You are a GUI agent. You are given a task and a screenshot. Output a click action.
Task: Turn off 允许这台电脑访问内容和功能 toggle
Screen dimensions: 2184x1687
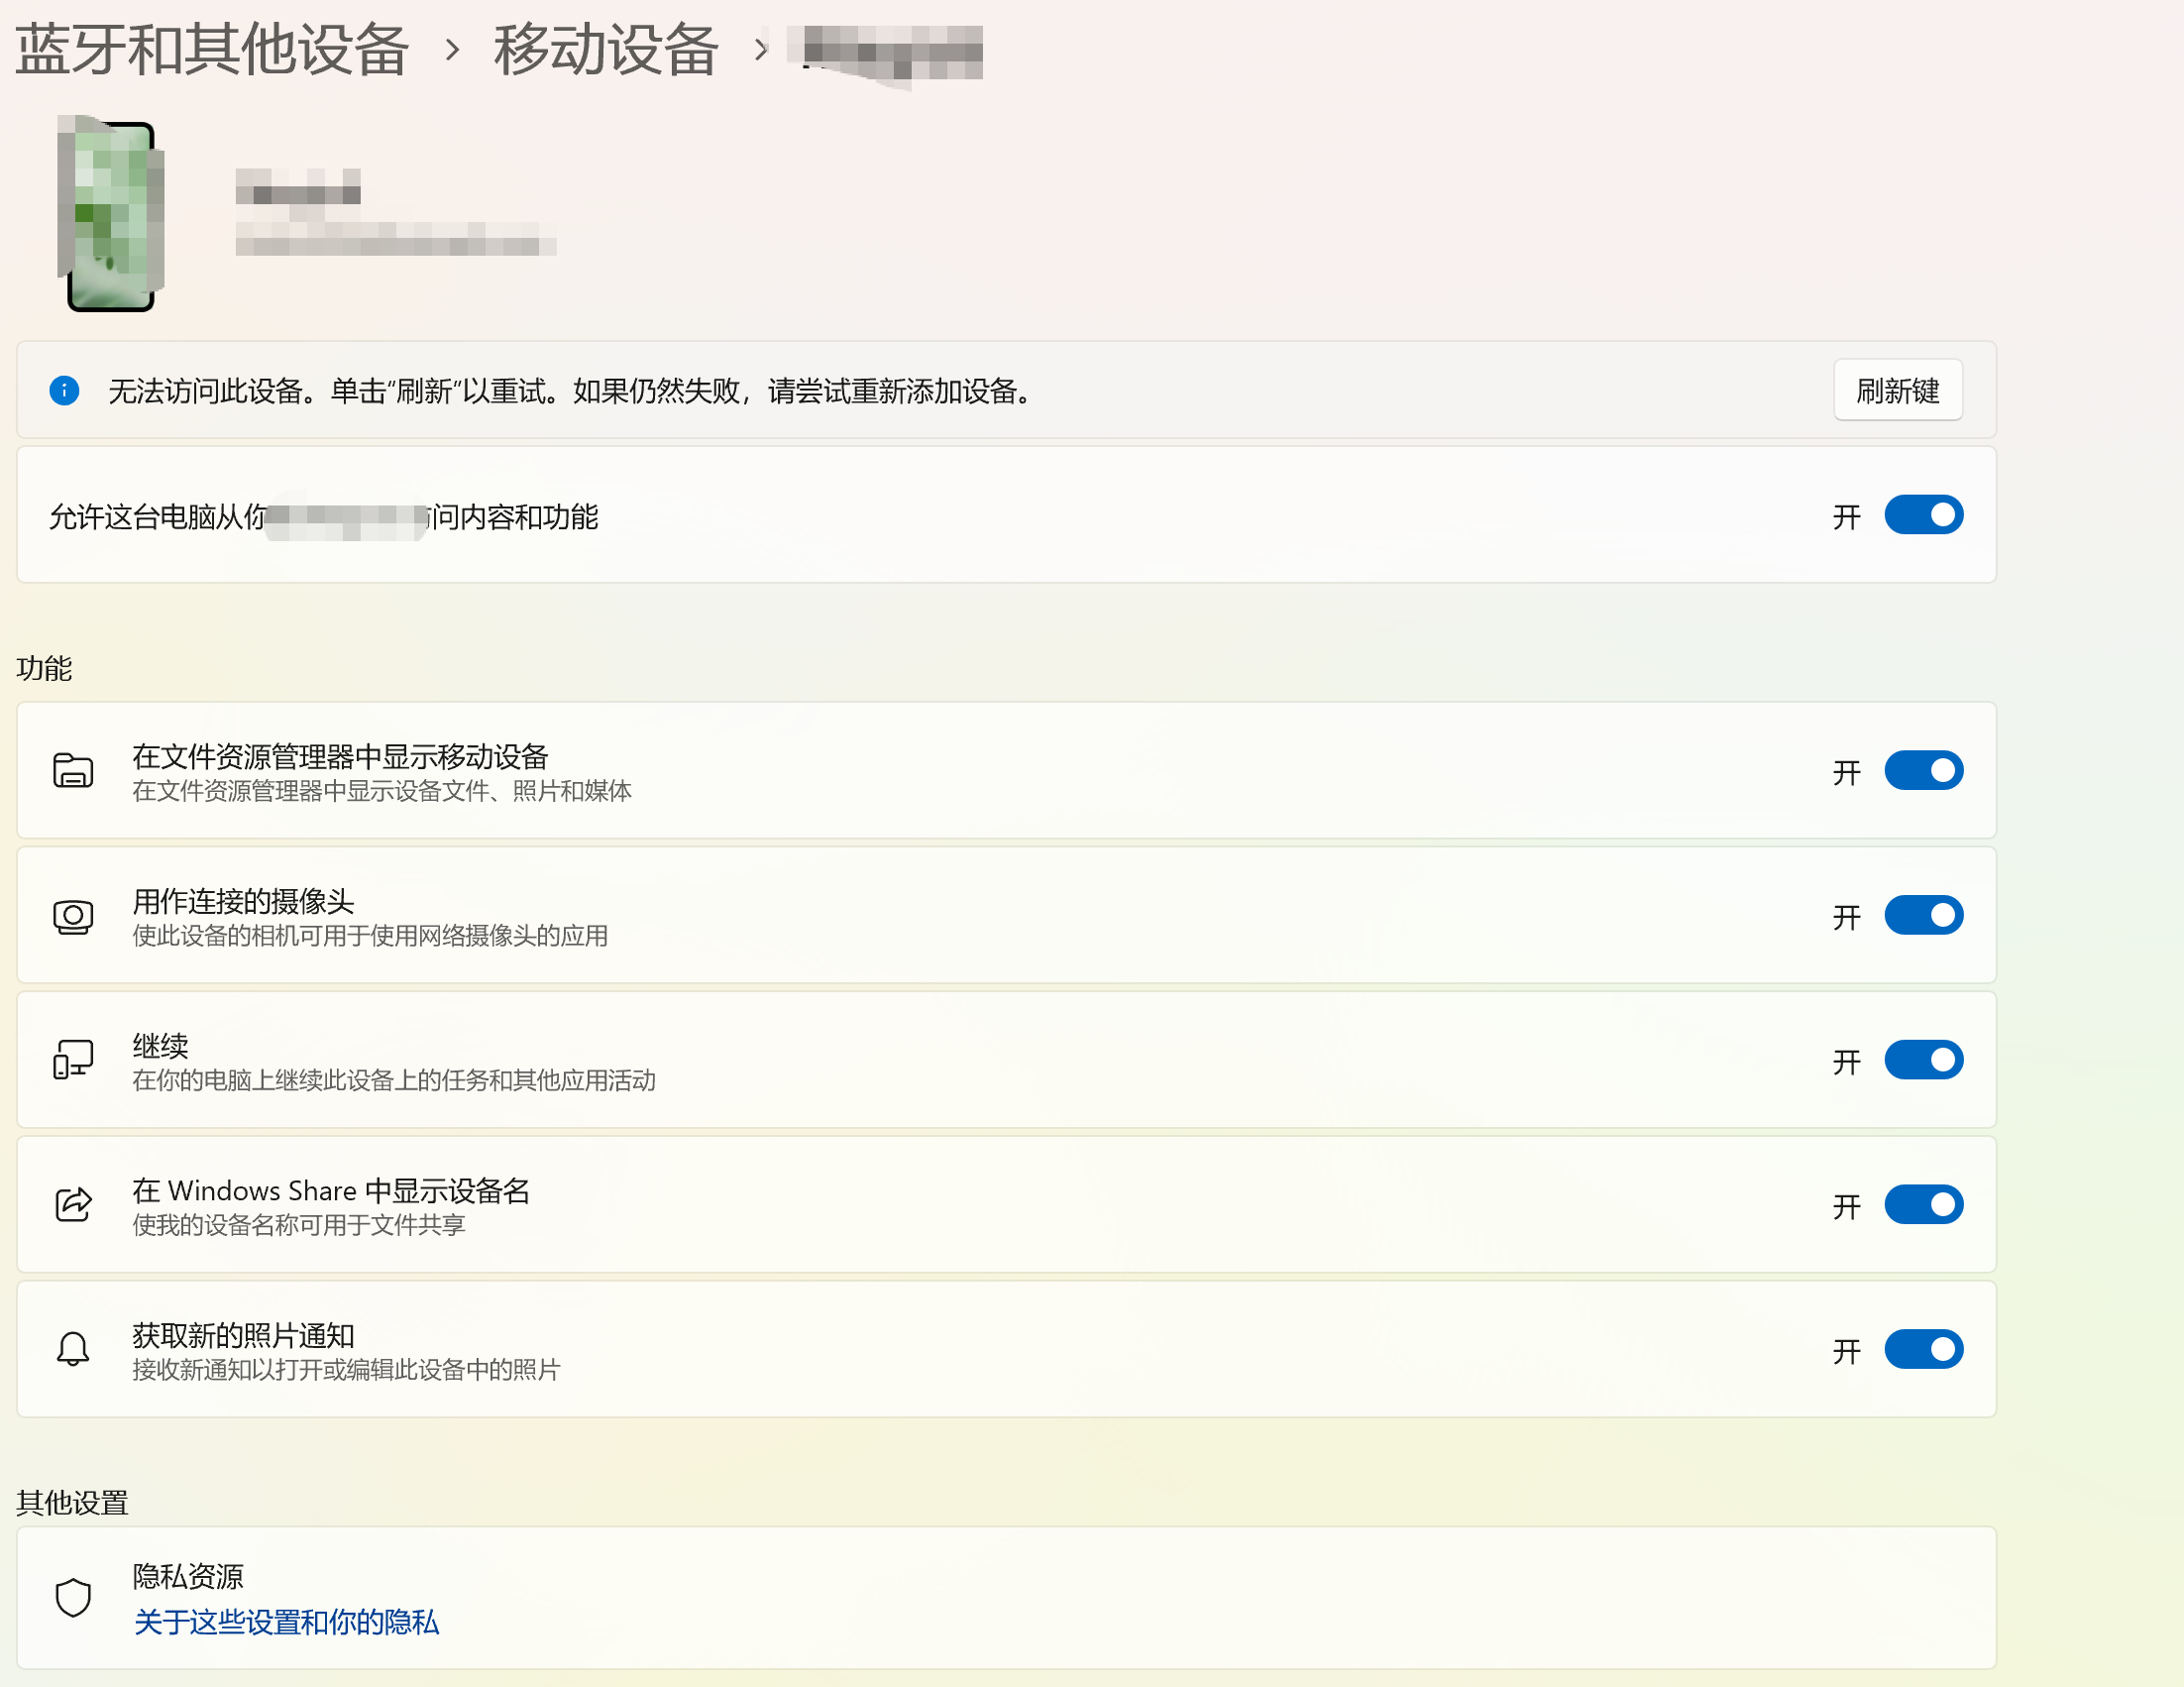1923,515
